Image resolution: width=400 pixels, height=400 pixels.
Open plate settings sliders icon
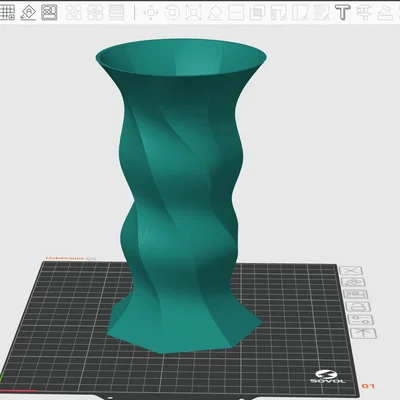tap(361, 320)
